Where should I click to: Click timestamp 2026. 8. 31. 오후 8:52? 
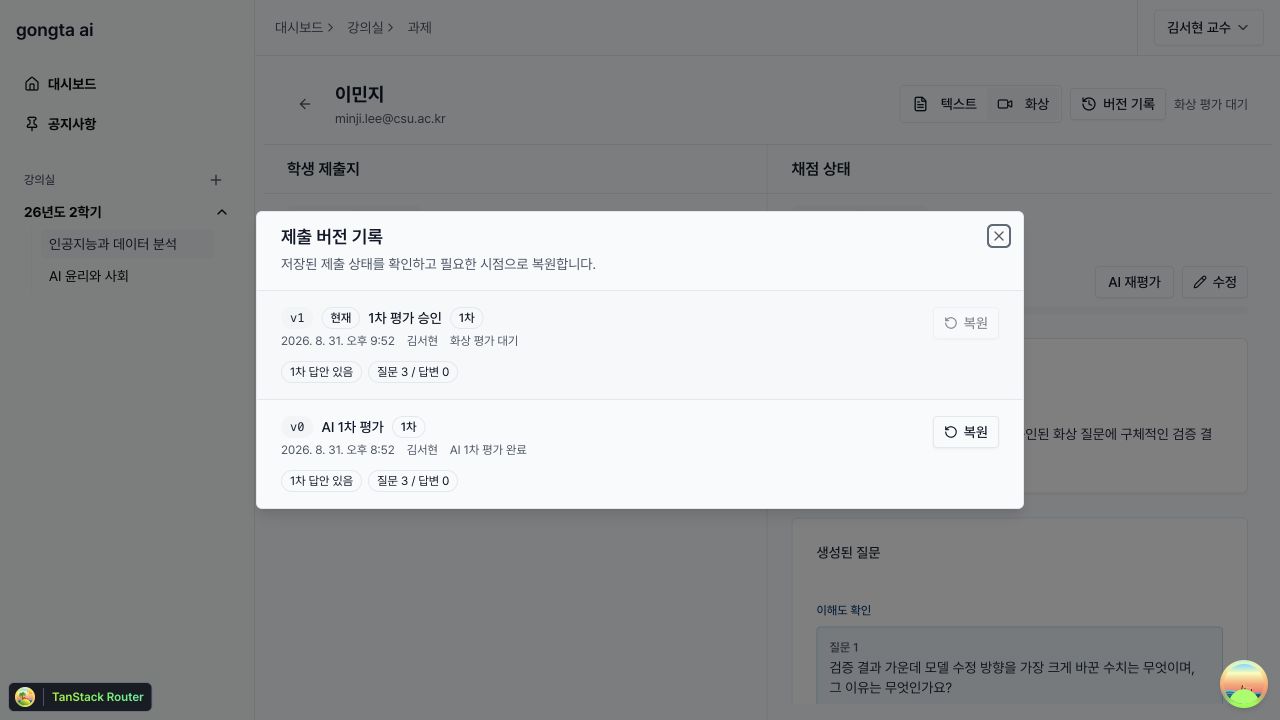pos(338,450)
